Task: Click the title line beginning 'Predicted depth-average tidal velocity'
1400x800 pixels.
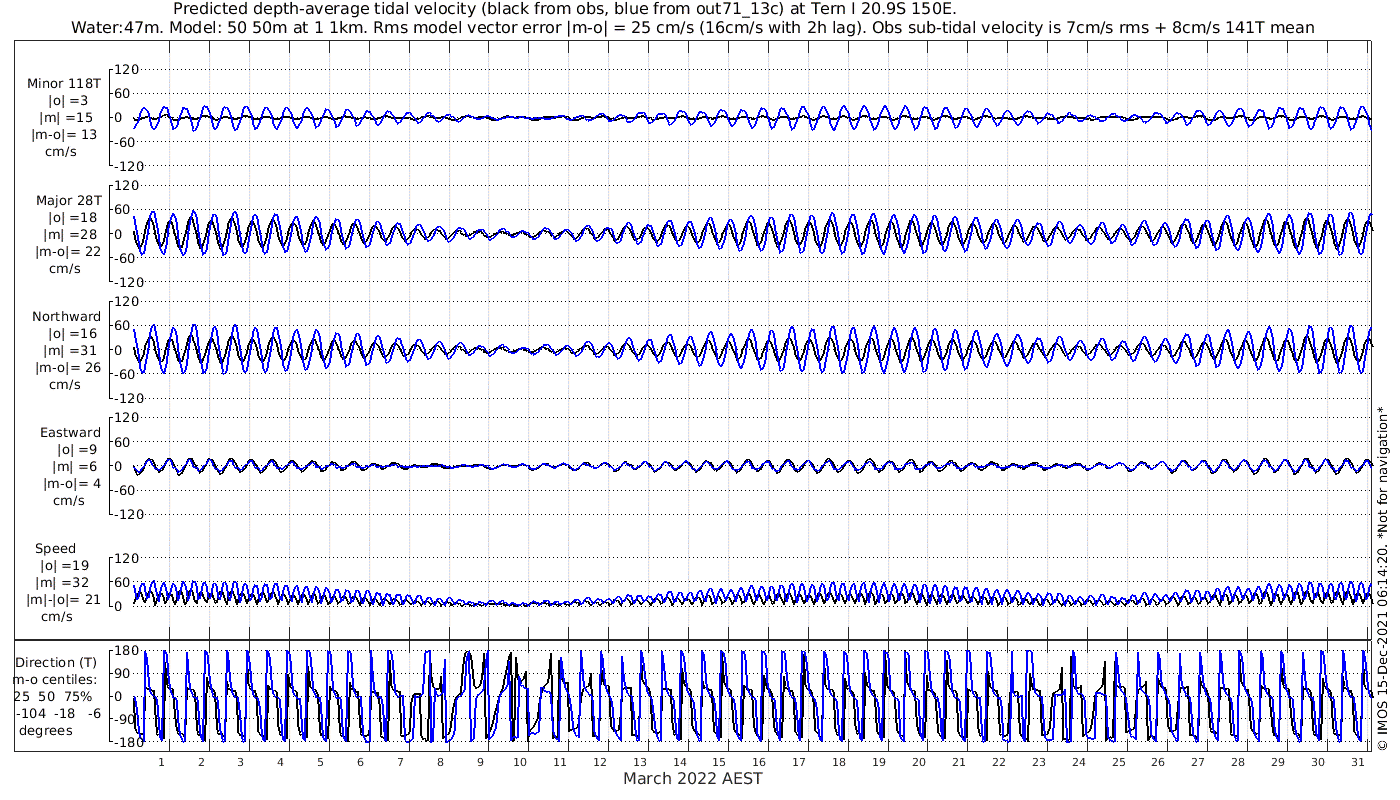Action: pos(565,9)
